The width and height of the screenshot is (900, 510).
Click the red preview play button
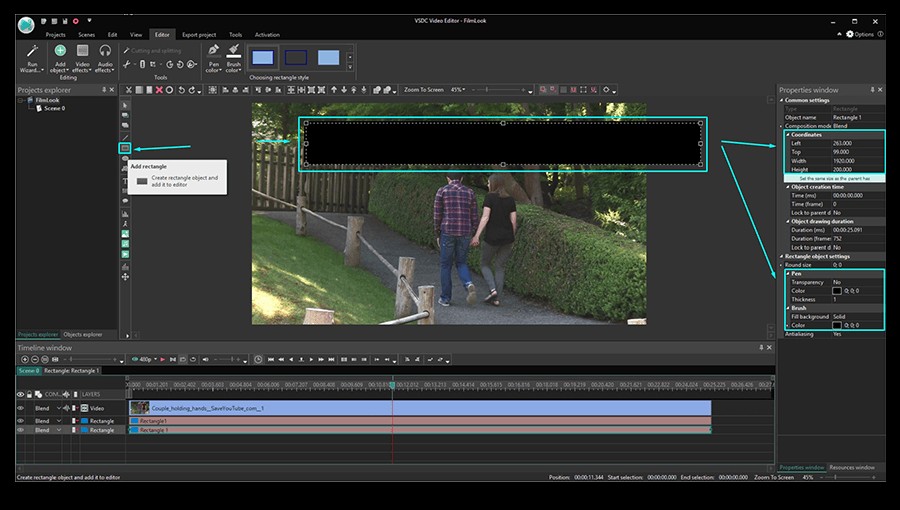[x=162, y=360]
